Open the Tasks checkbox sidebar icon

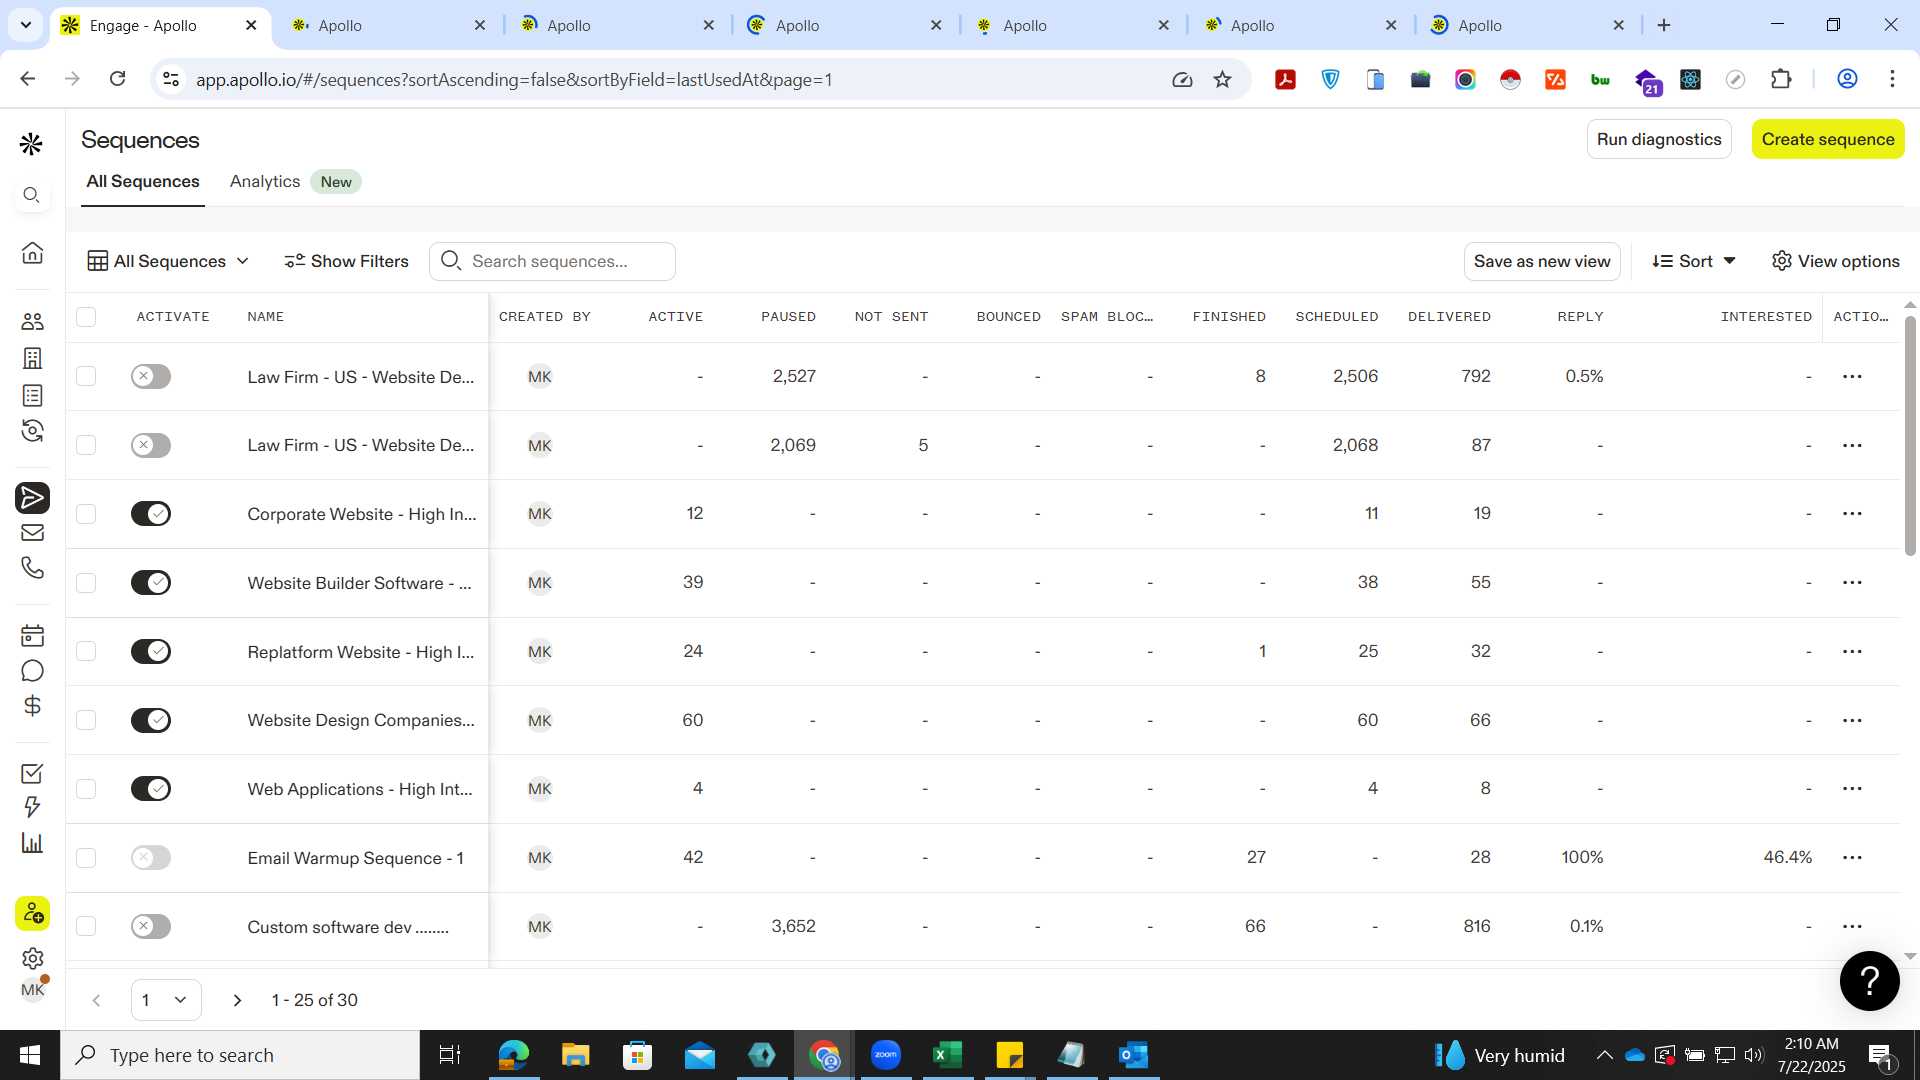tap(32, 773)
